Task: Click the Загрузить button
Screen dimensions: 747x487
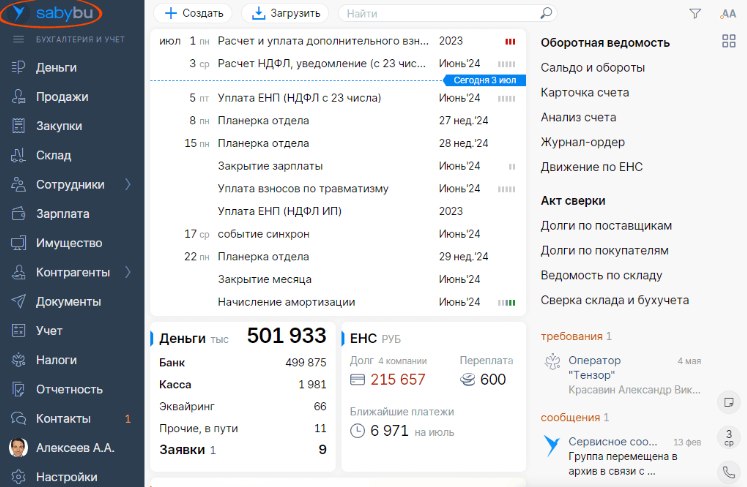Action: (x=285, y=13)
